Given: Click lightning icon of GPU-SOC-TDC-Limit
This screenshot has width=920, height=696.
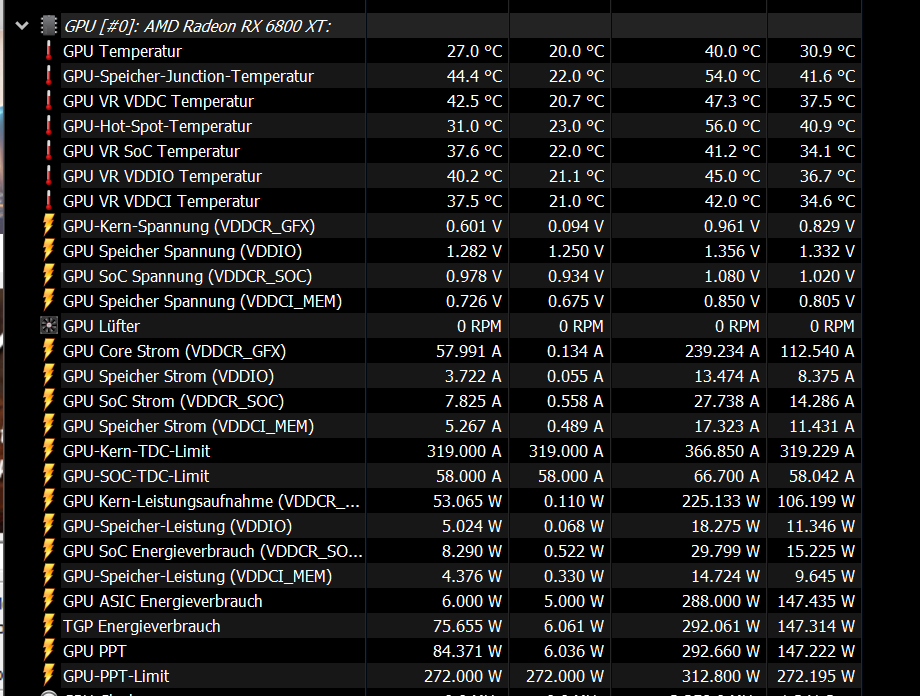Looking at the screenshot, I should point(49,476).
